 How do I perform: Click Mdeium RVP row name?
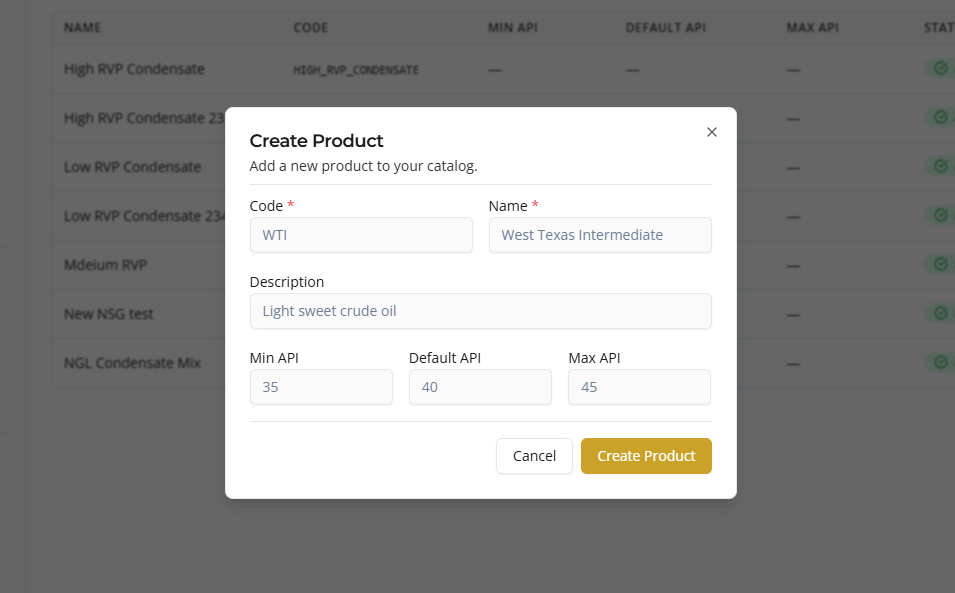click(x=105, y=265)
